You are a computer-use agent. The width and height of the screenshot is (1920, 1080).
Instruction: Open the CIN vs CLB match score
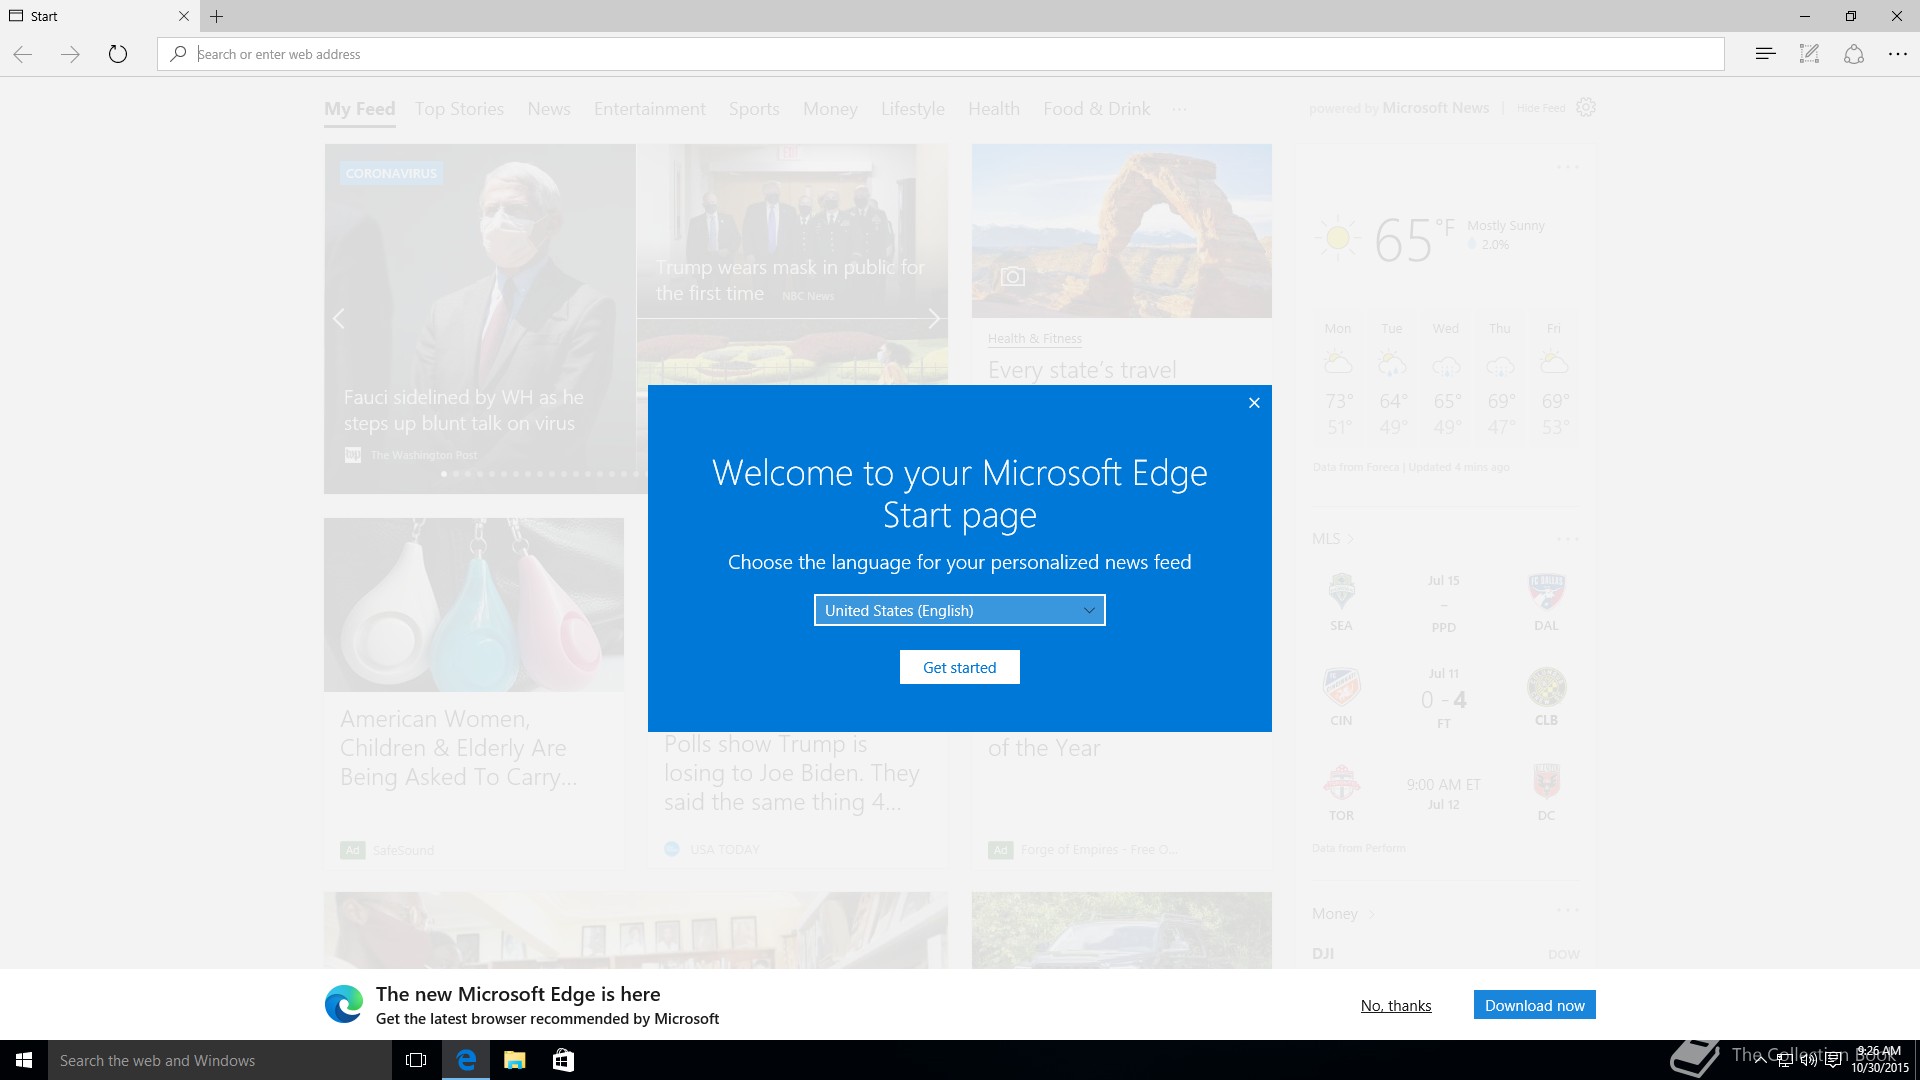coord(1444,699)
